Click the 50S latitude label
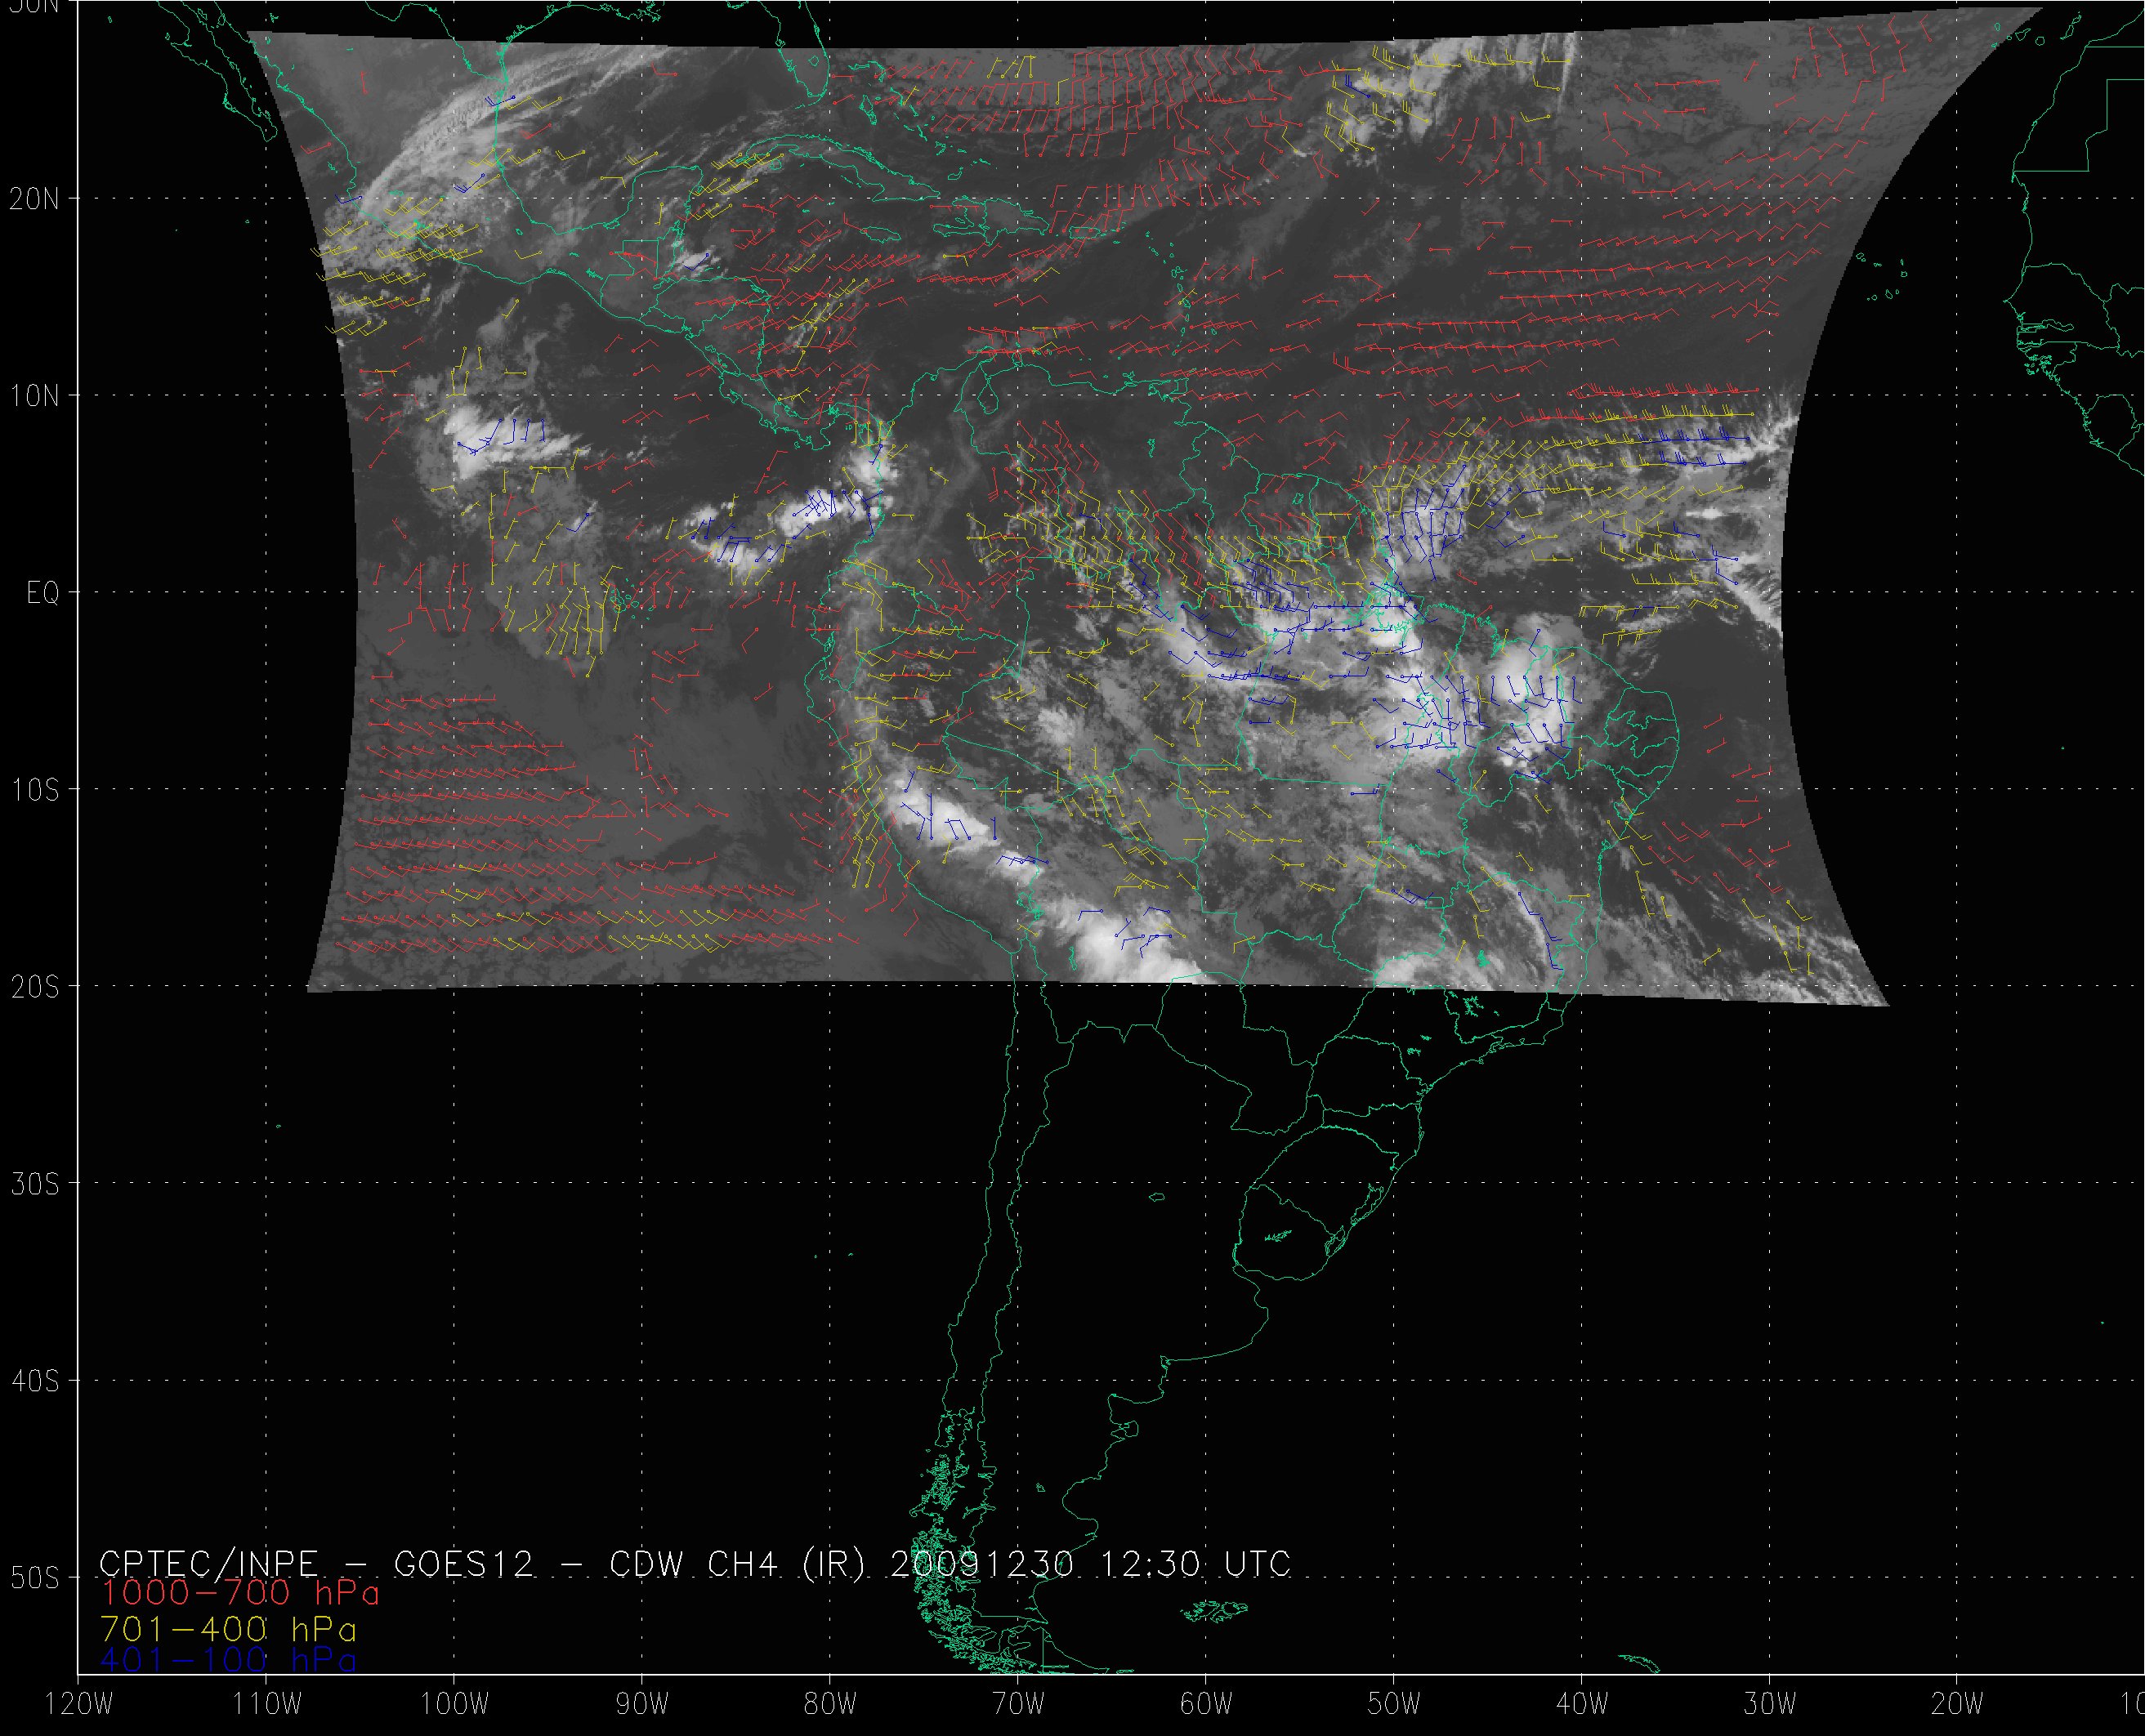 tap(34, 1578)
